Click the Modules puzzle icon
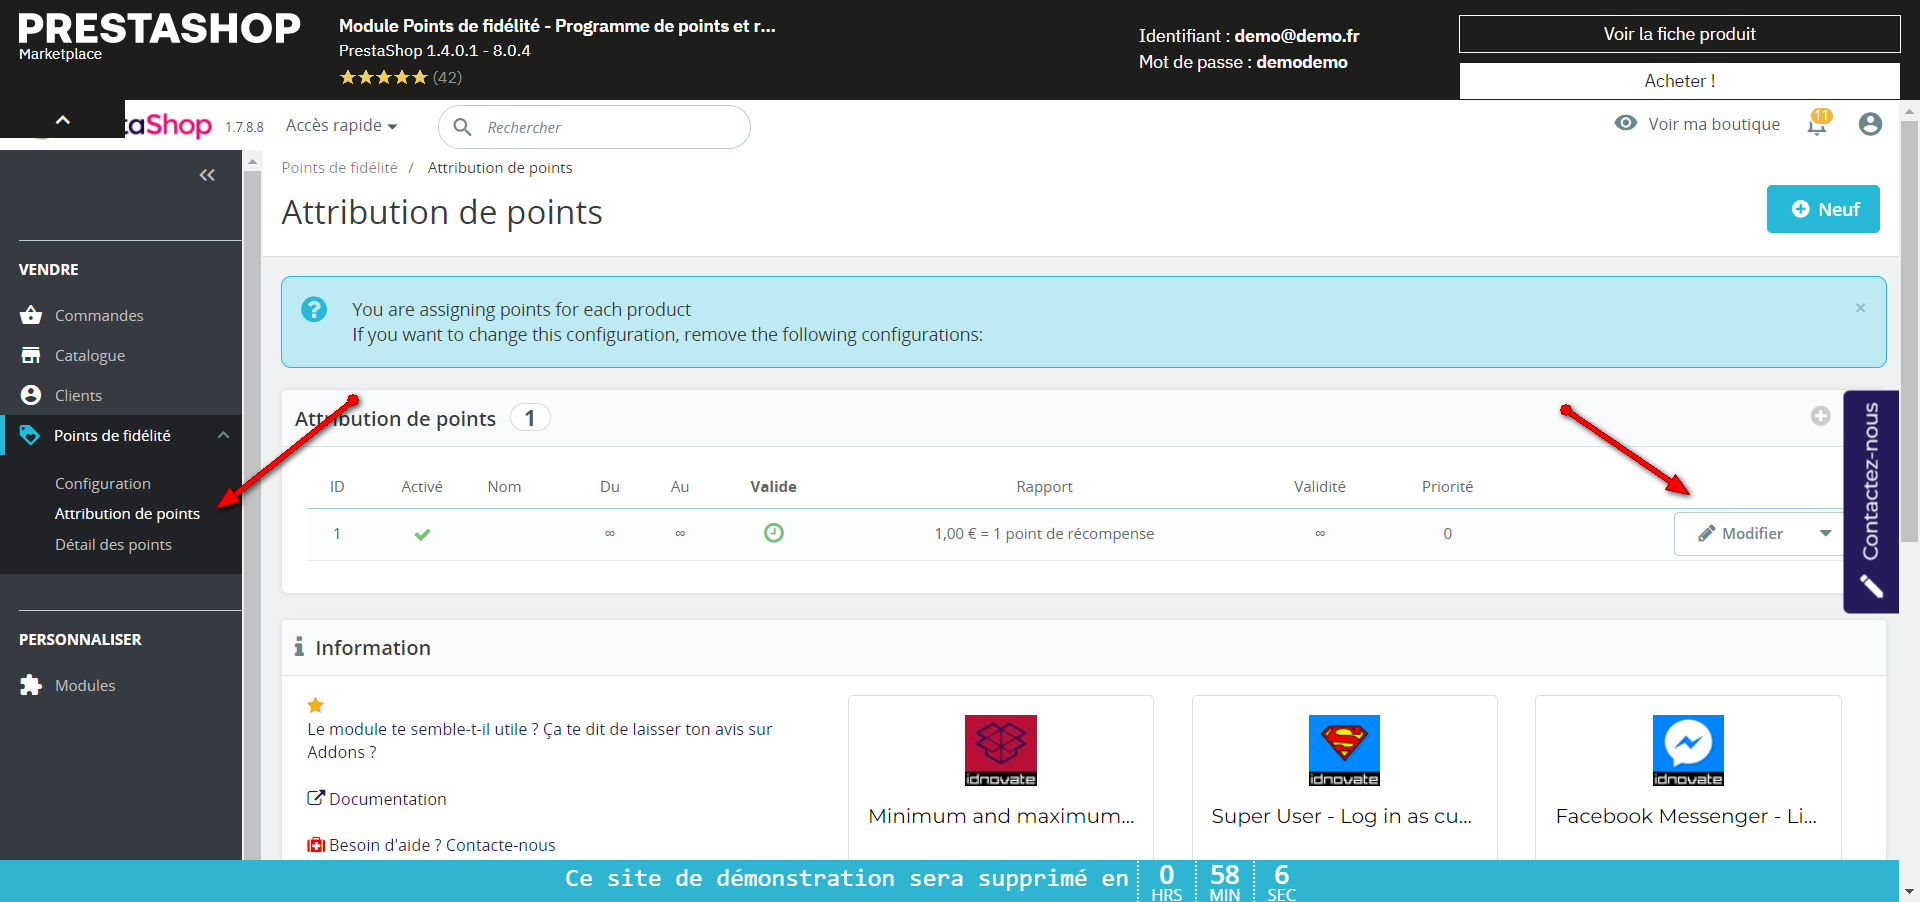Screen dimensions: 1920x902 31,685
